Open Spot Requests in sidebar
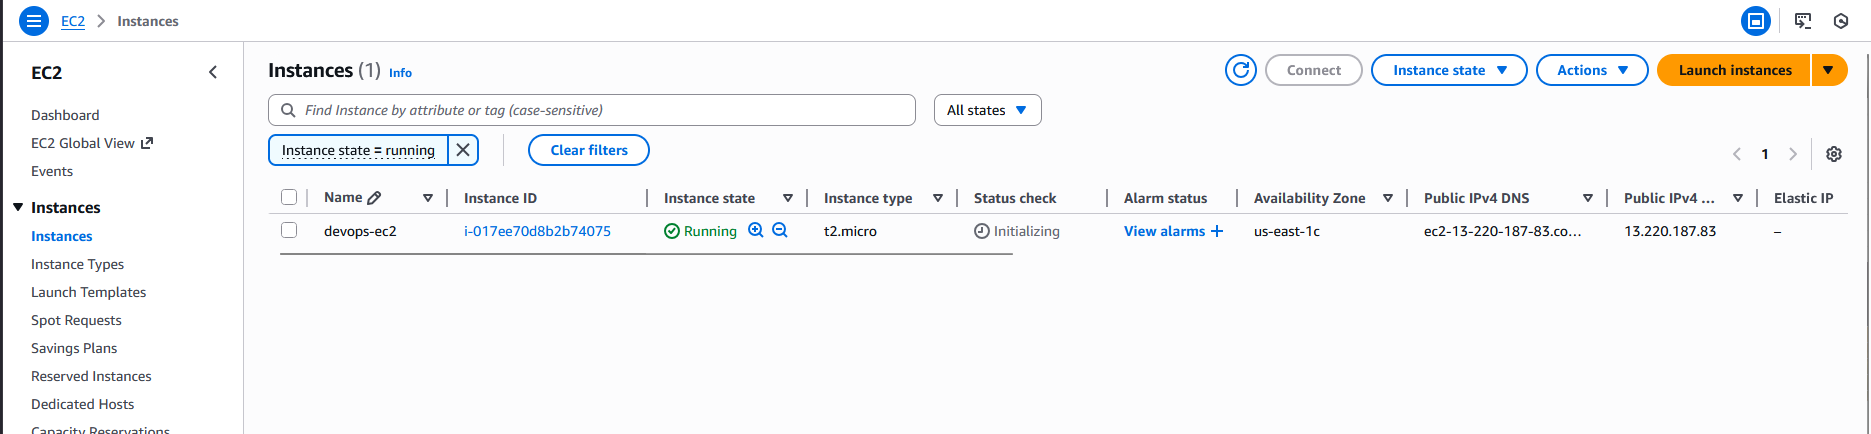The height and width of the screenshot is (434, 1871). [x=76, y=320]
